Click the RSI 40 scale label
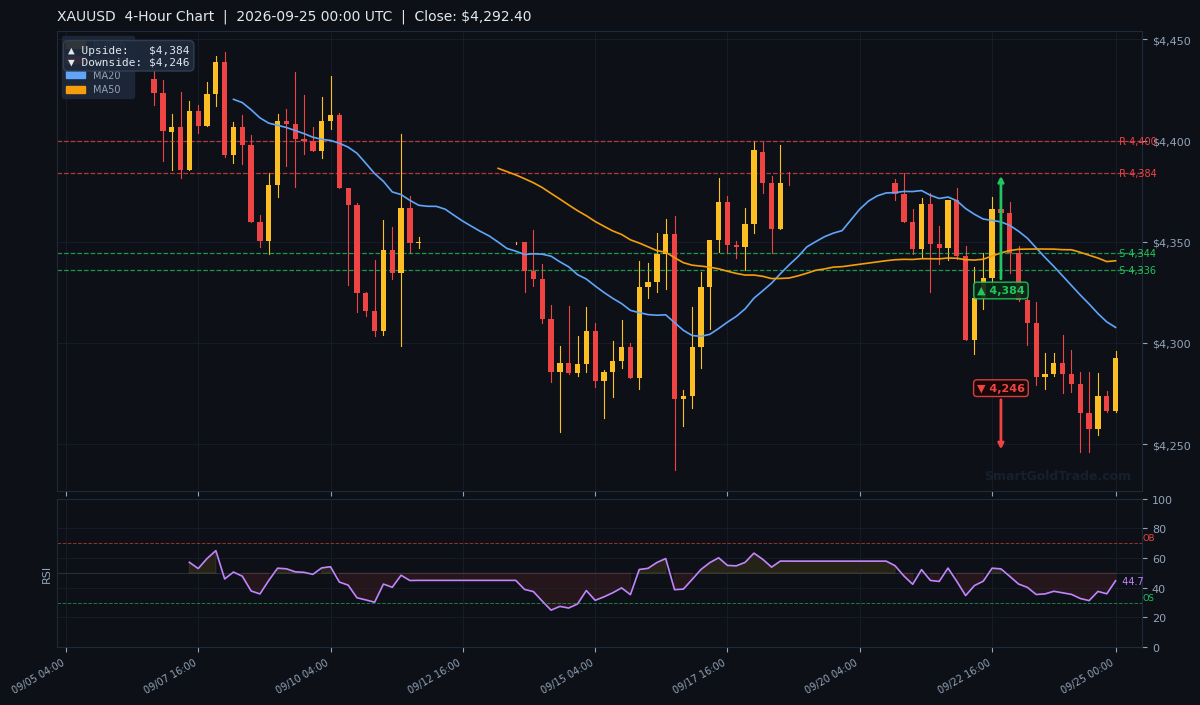This screenshot has height=705, width=1200. (x=1159, y=589)
